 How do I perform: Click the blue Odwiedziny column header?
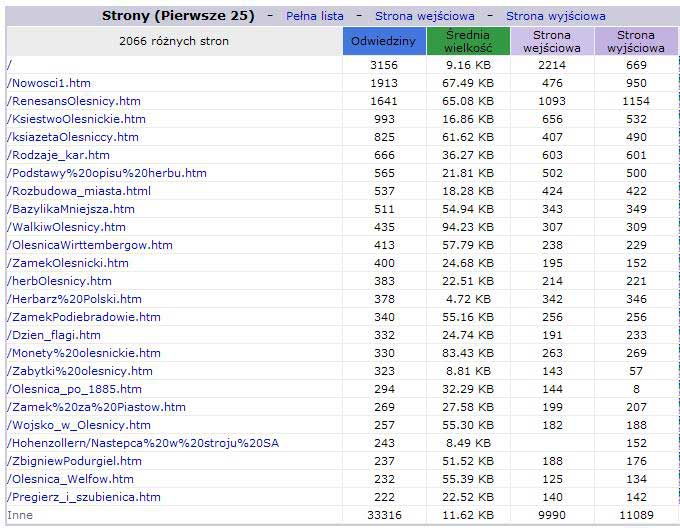click(384, 41)
